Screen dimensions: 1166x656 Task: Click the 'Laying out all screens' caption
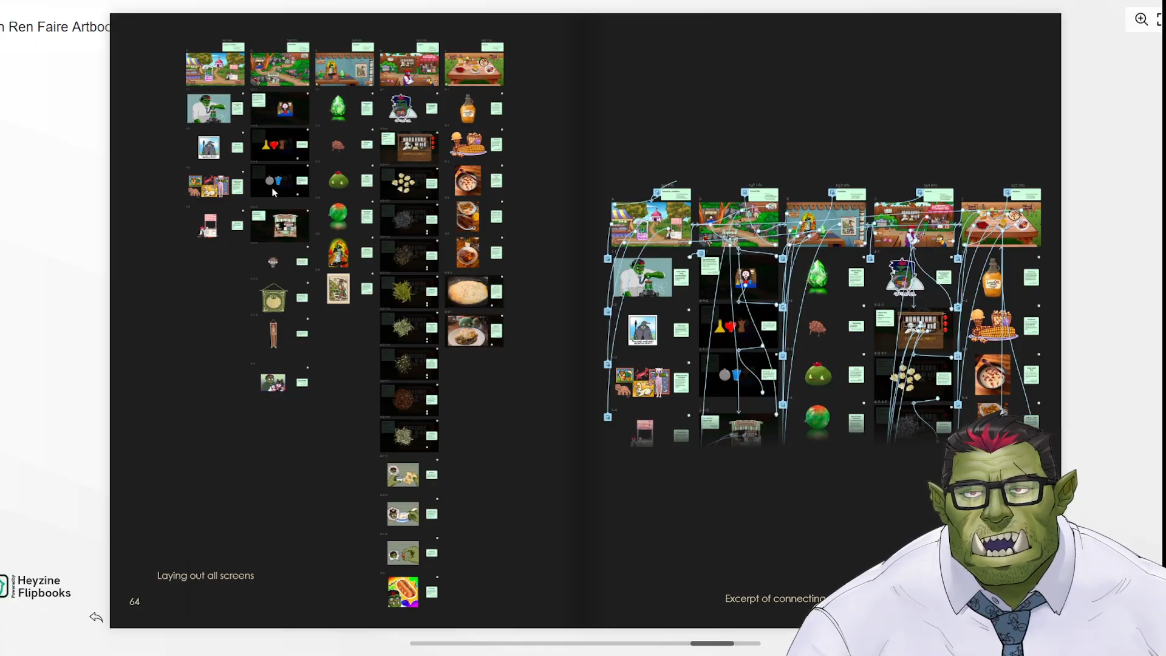pyautogui.click(x=205, y=576)
